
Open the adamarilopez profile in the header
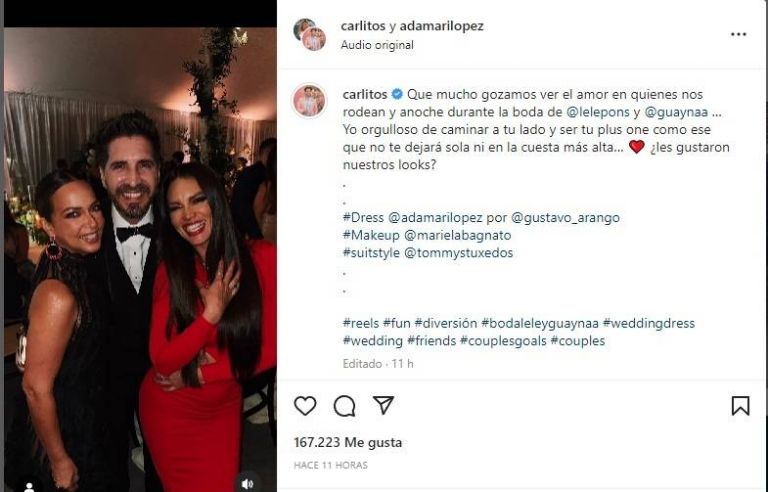coord(441,26)
